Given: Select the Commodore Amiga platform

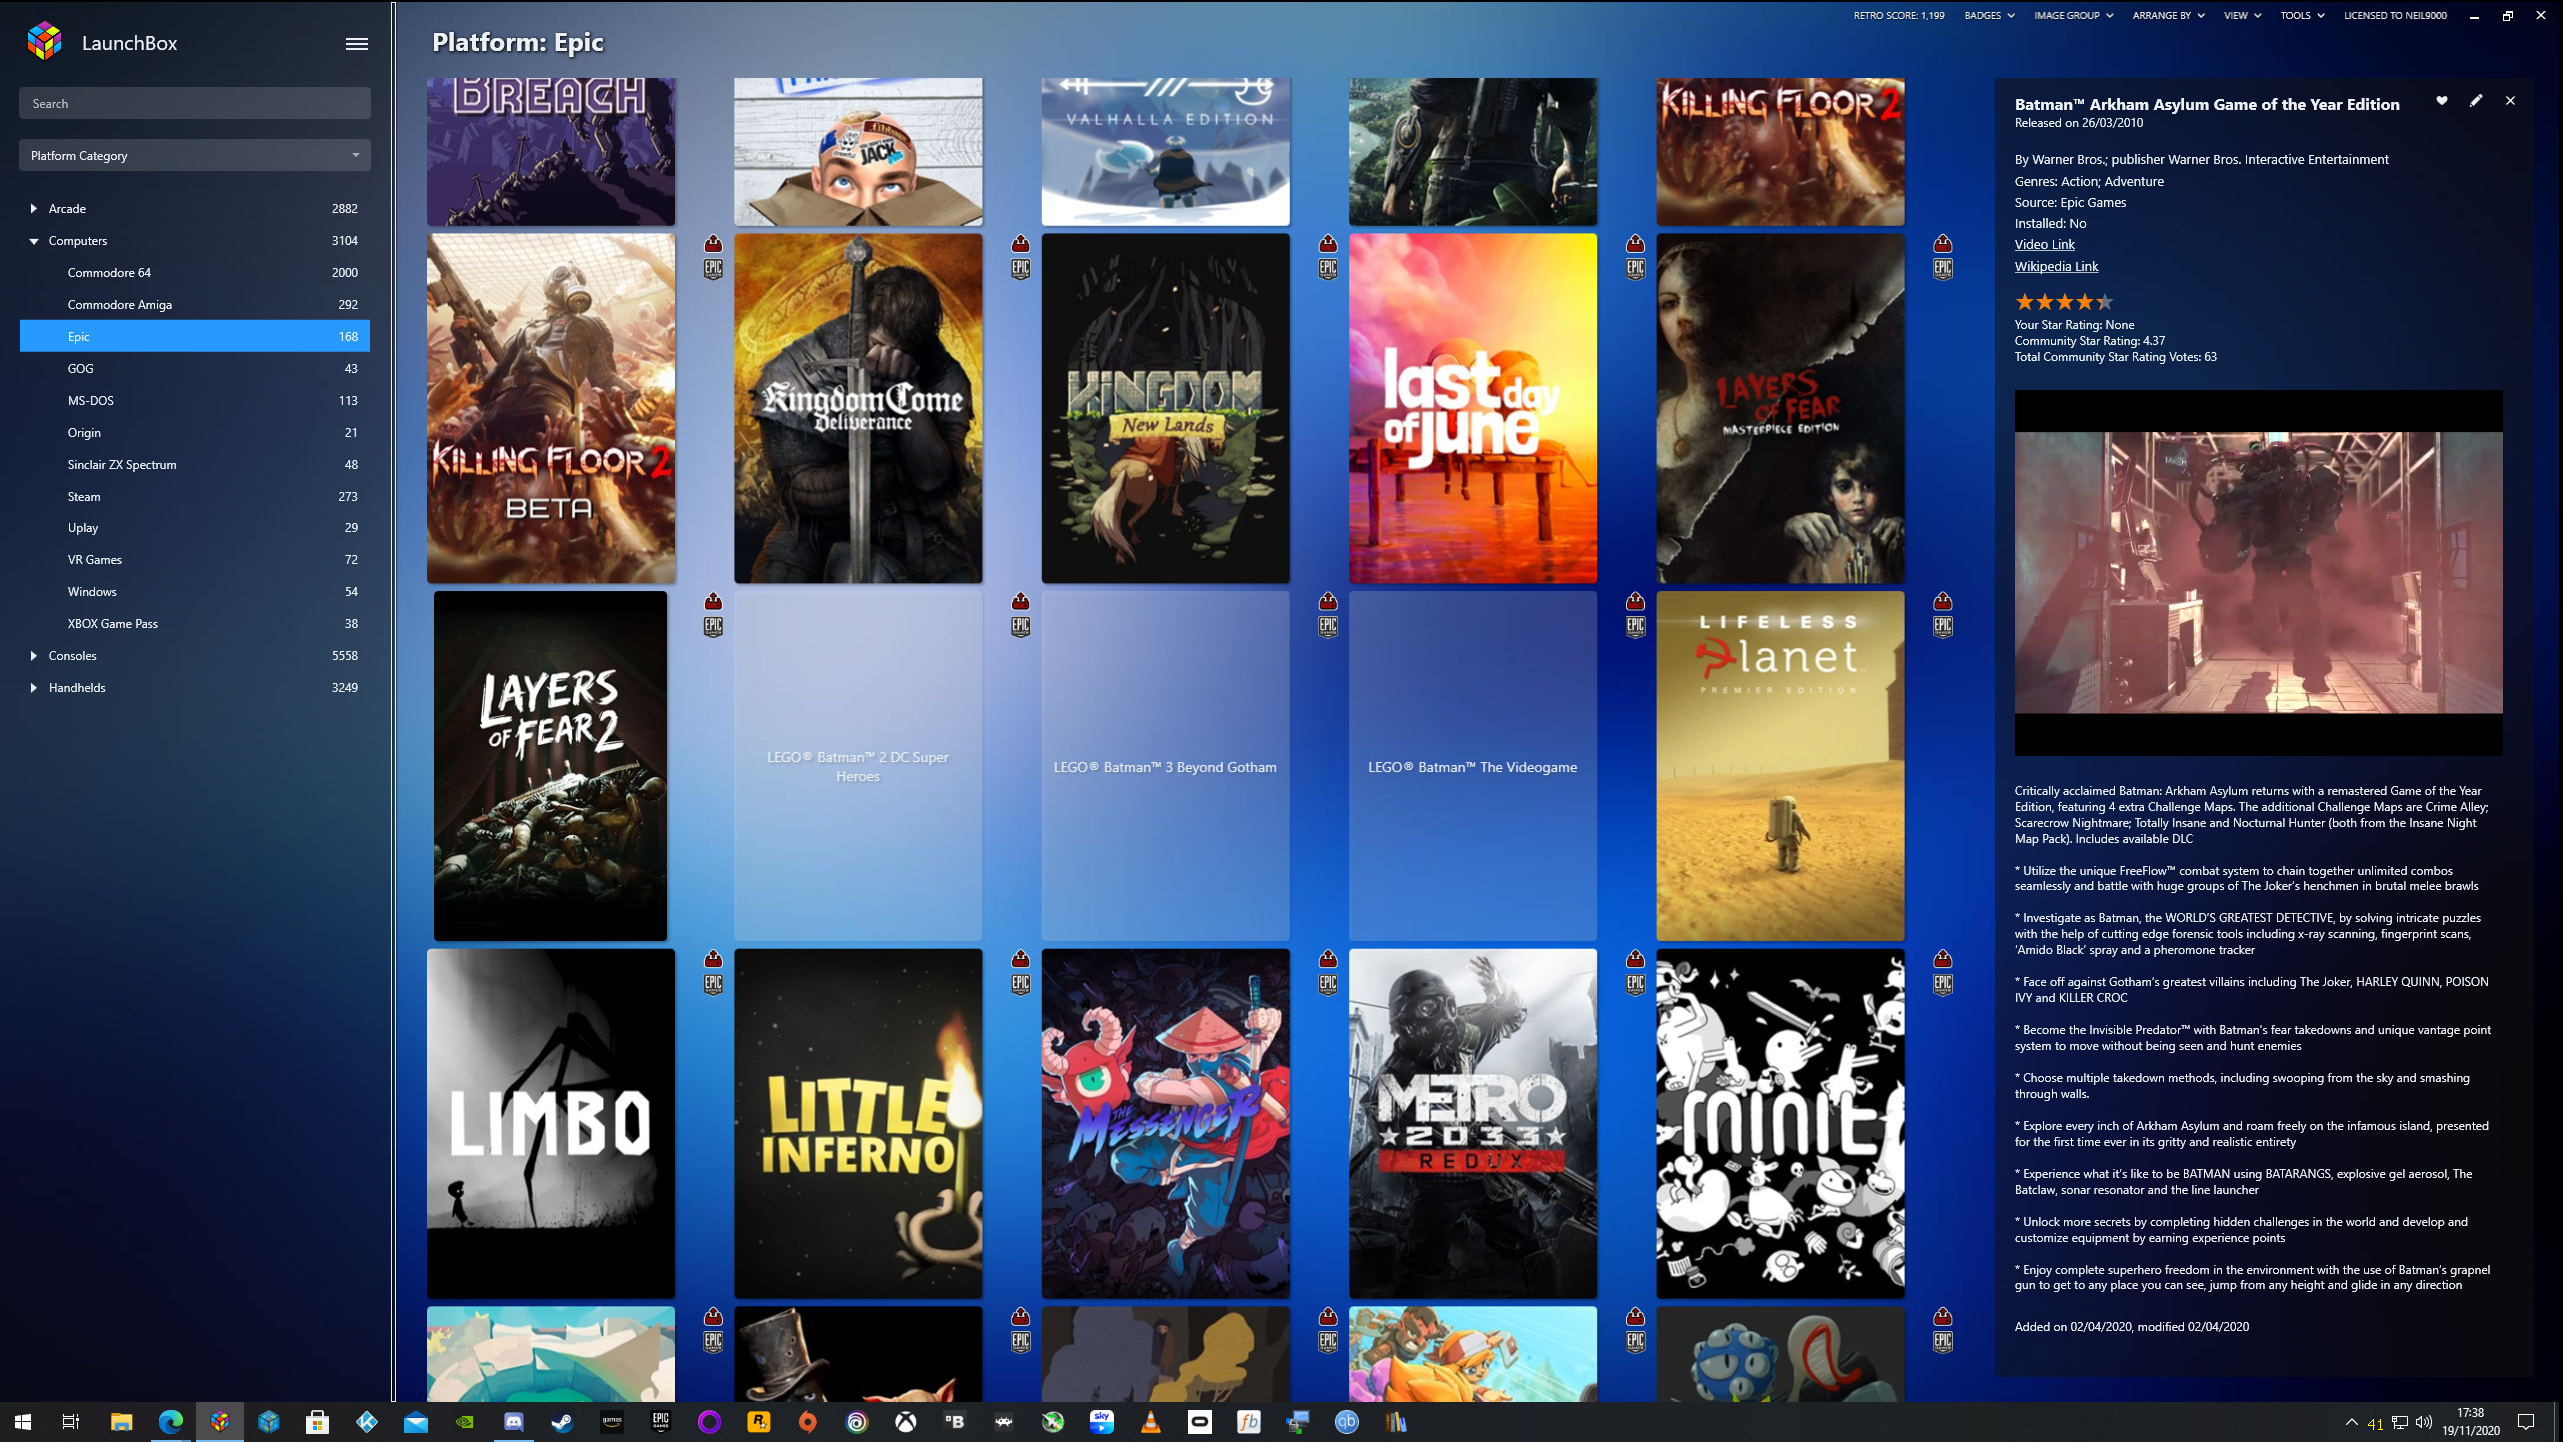Looking at the screenshot, I should pyautogui.click(x=194, y=305).
